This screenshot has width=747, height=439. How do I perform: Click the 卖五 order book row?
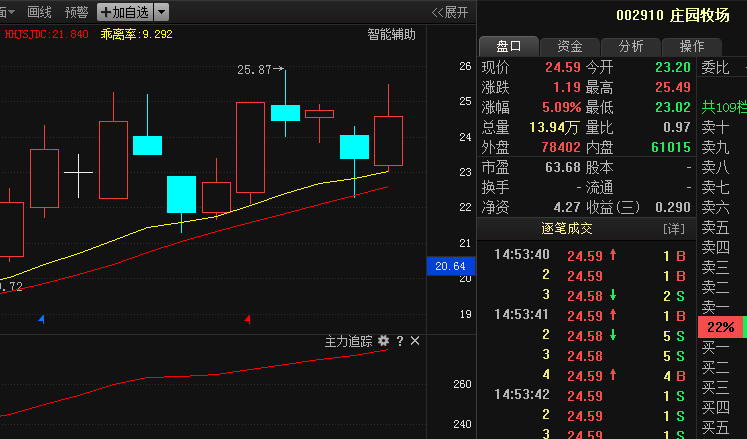[x=722, y=227]
